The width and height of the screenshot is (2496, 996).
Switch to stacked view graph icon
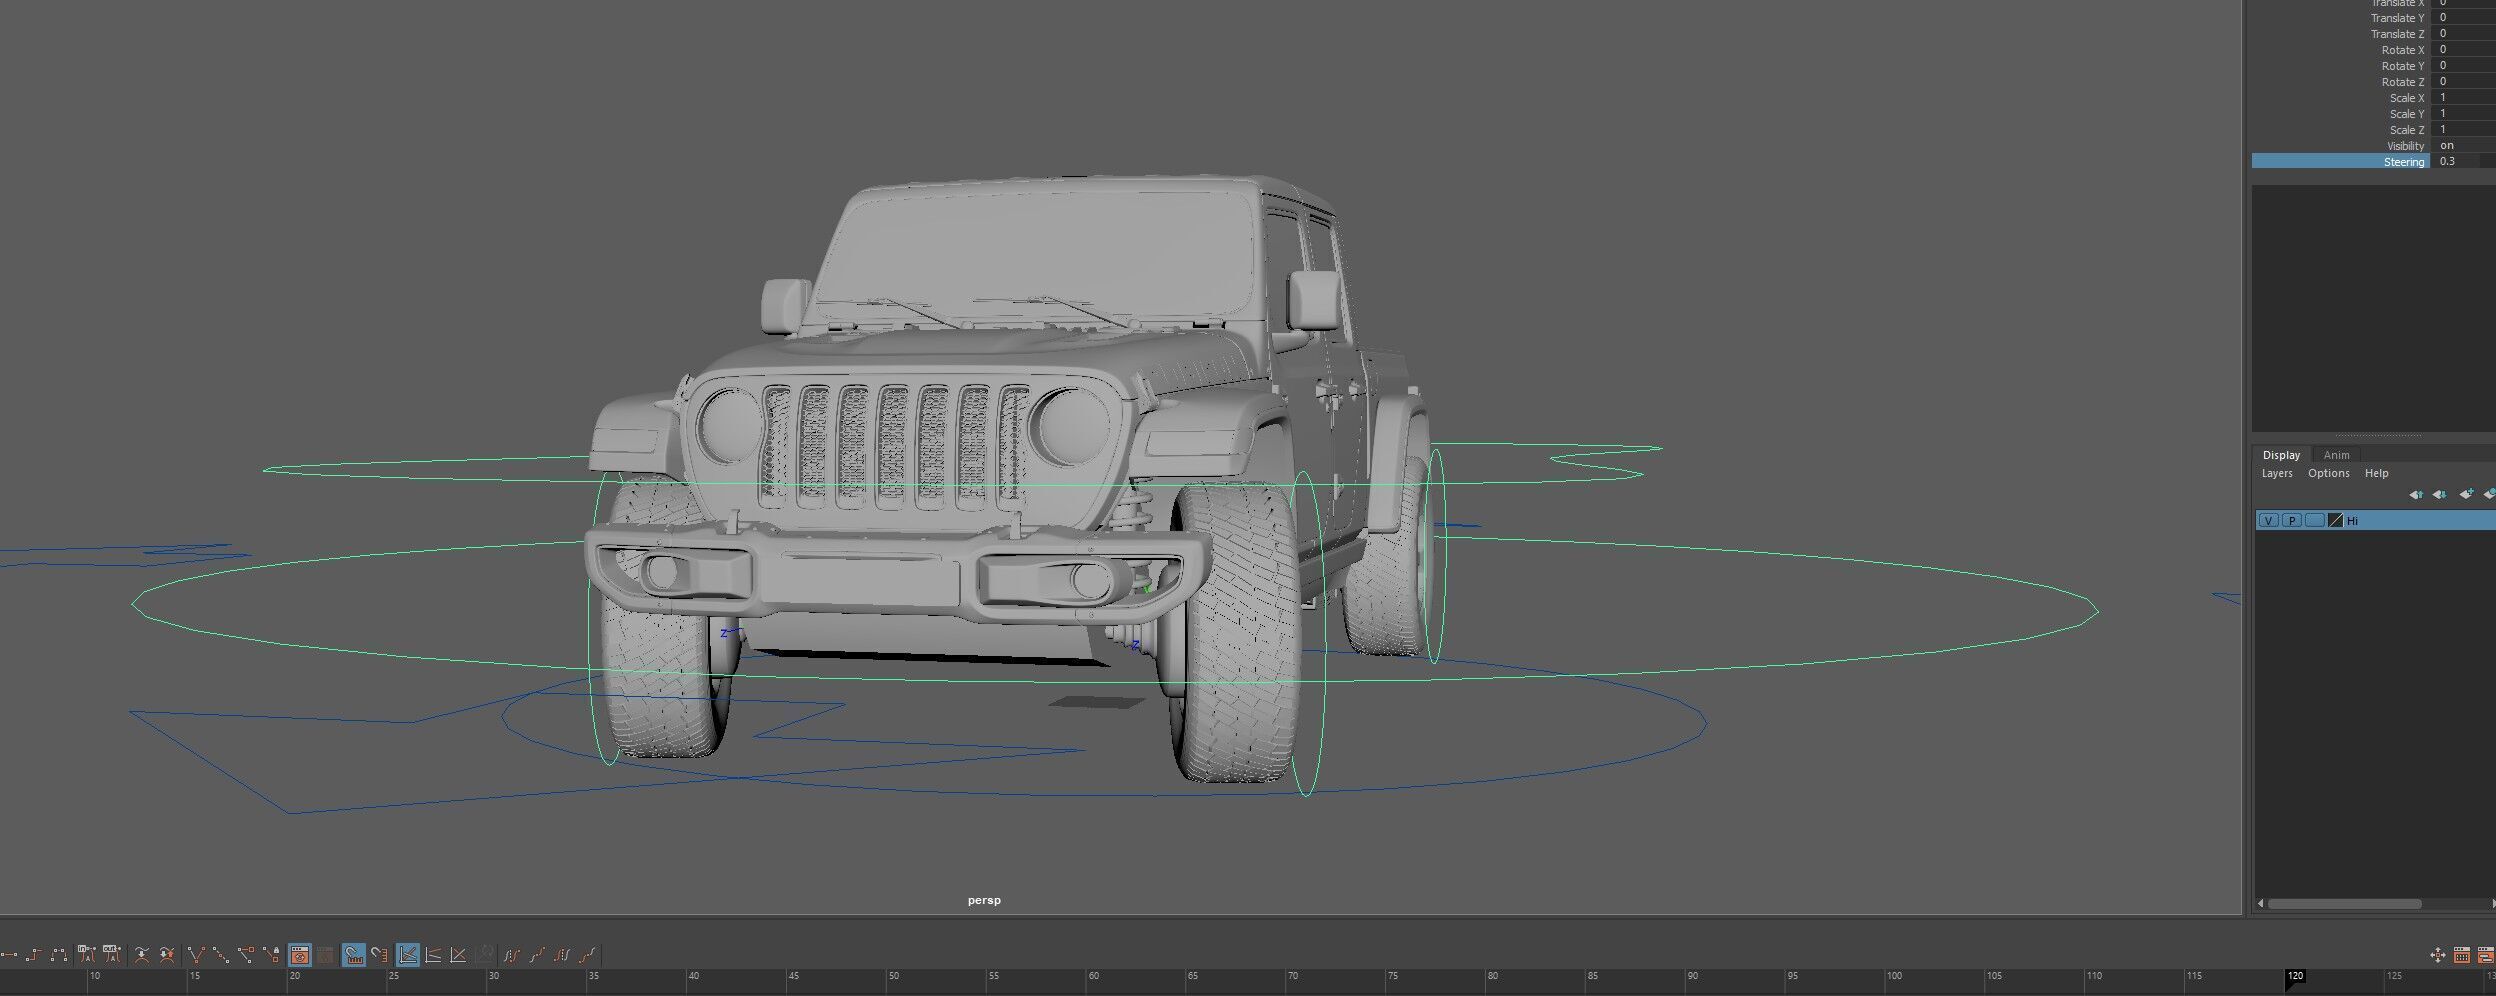tap(432, 955)
